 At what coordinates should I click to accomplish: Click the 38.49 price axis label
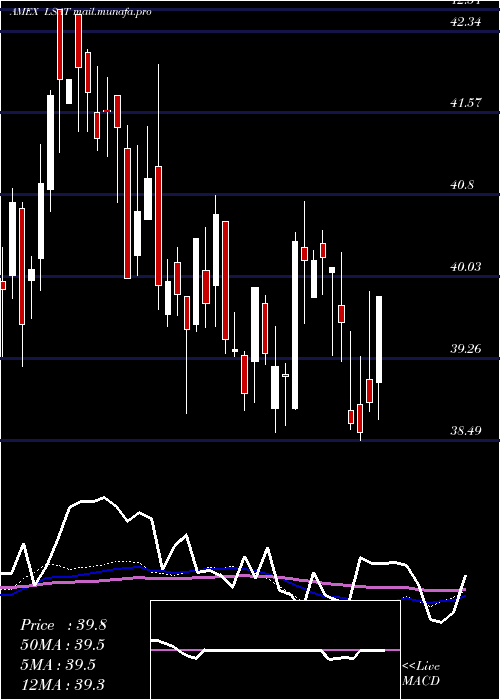point(466,430)
